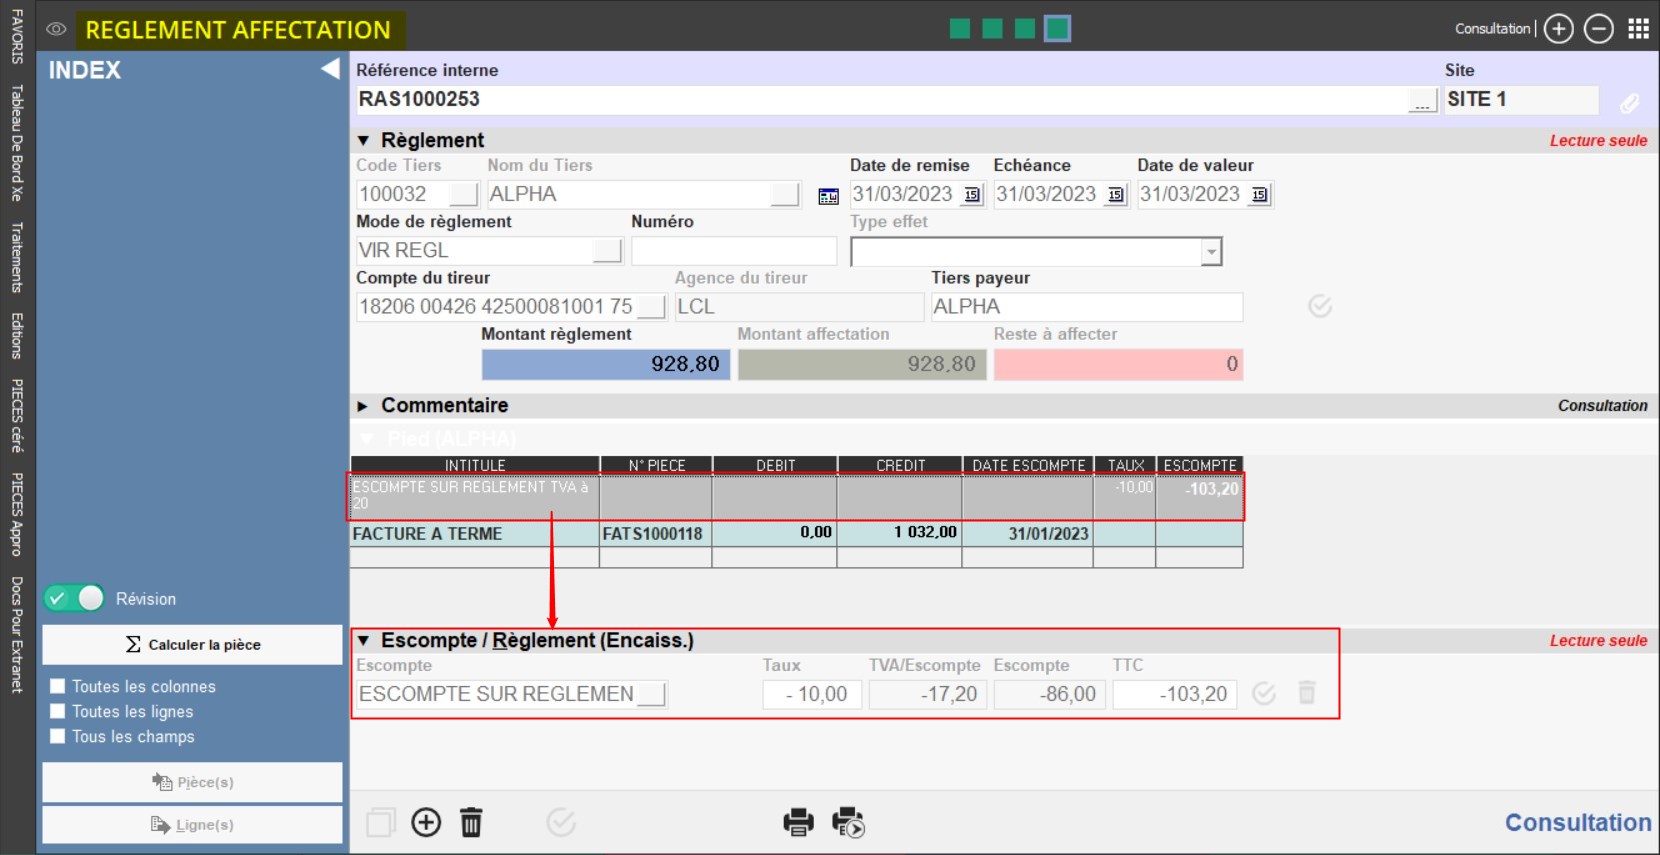Click the paperclip attachment icon near Site

(1629, 102)
